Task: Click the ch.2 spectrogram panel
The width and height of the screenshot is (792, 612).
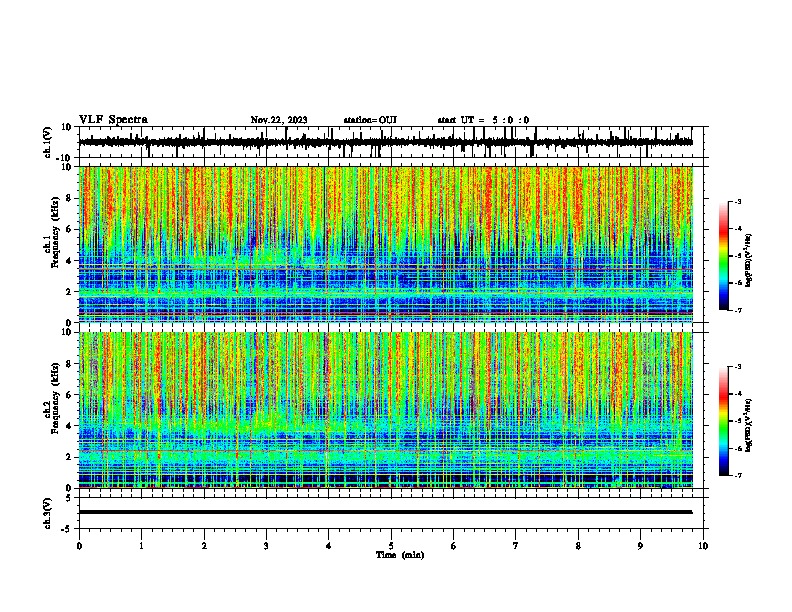Action: point(386,410)
